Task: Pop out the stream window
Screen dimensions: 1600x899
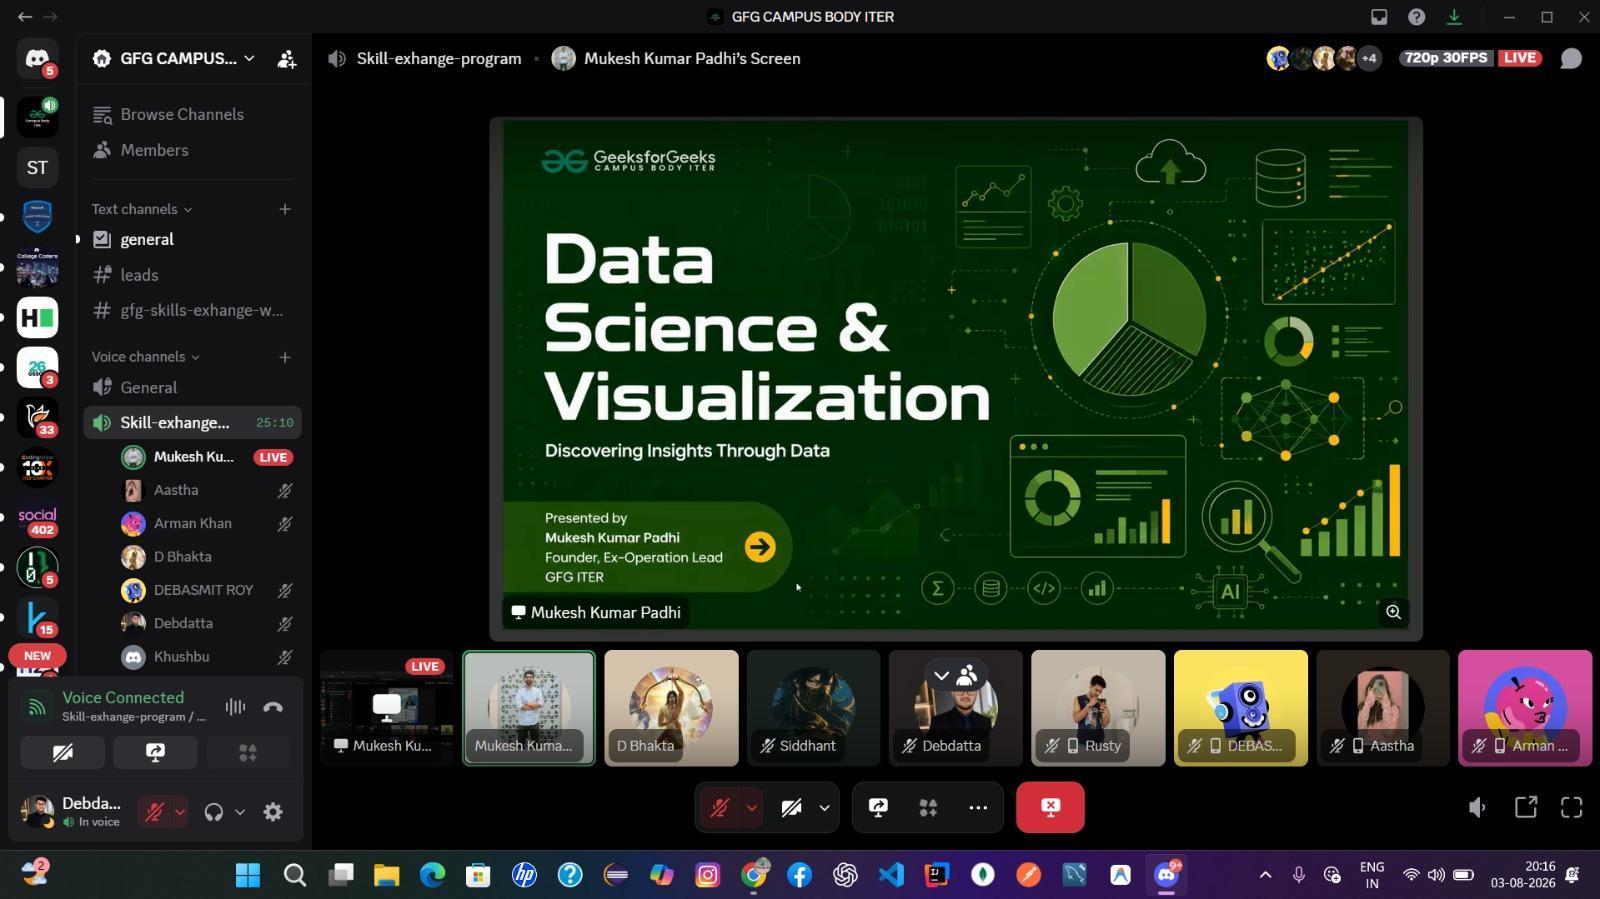Action: tap(1525, 807)
